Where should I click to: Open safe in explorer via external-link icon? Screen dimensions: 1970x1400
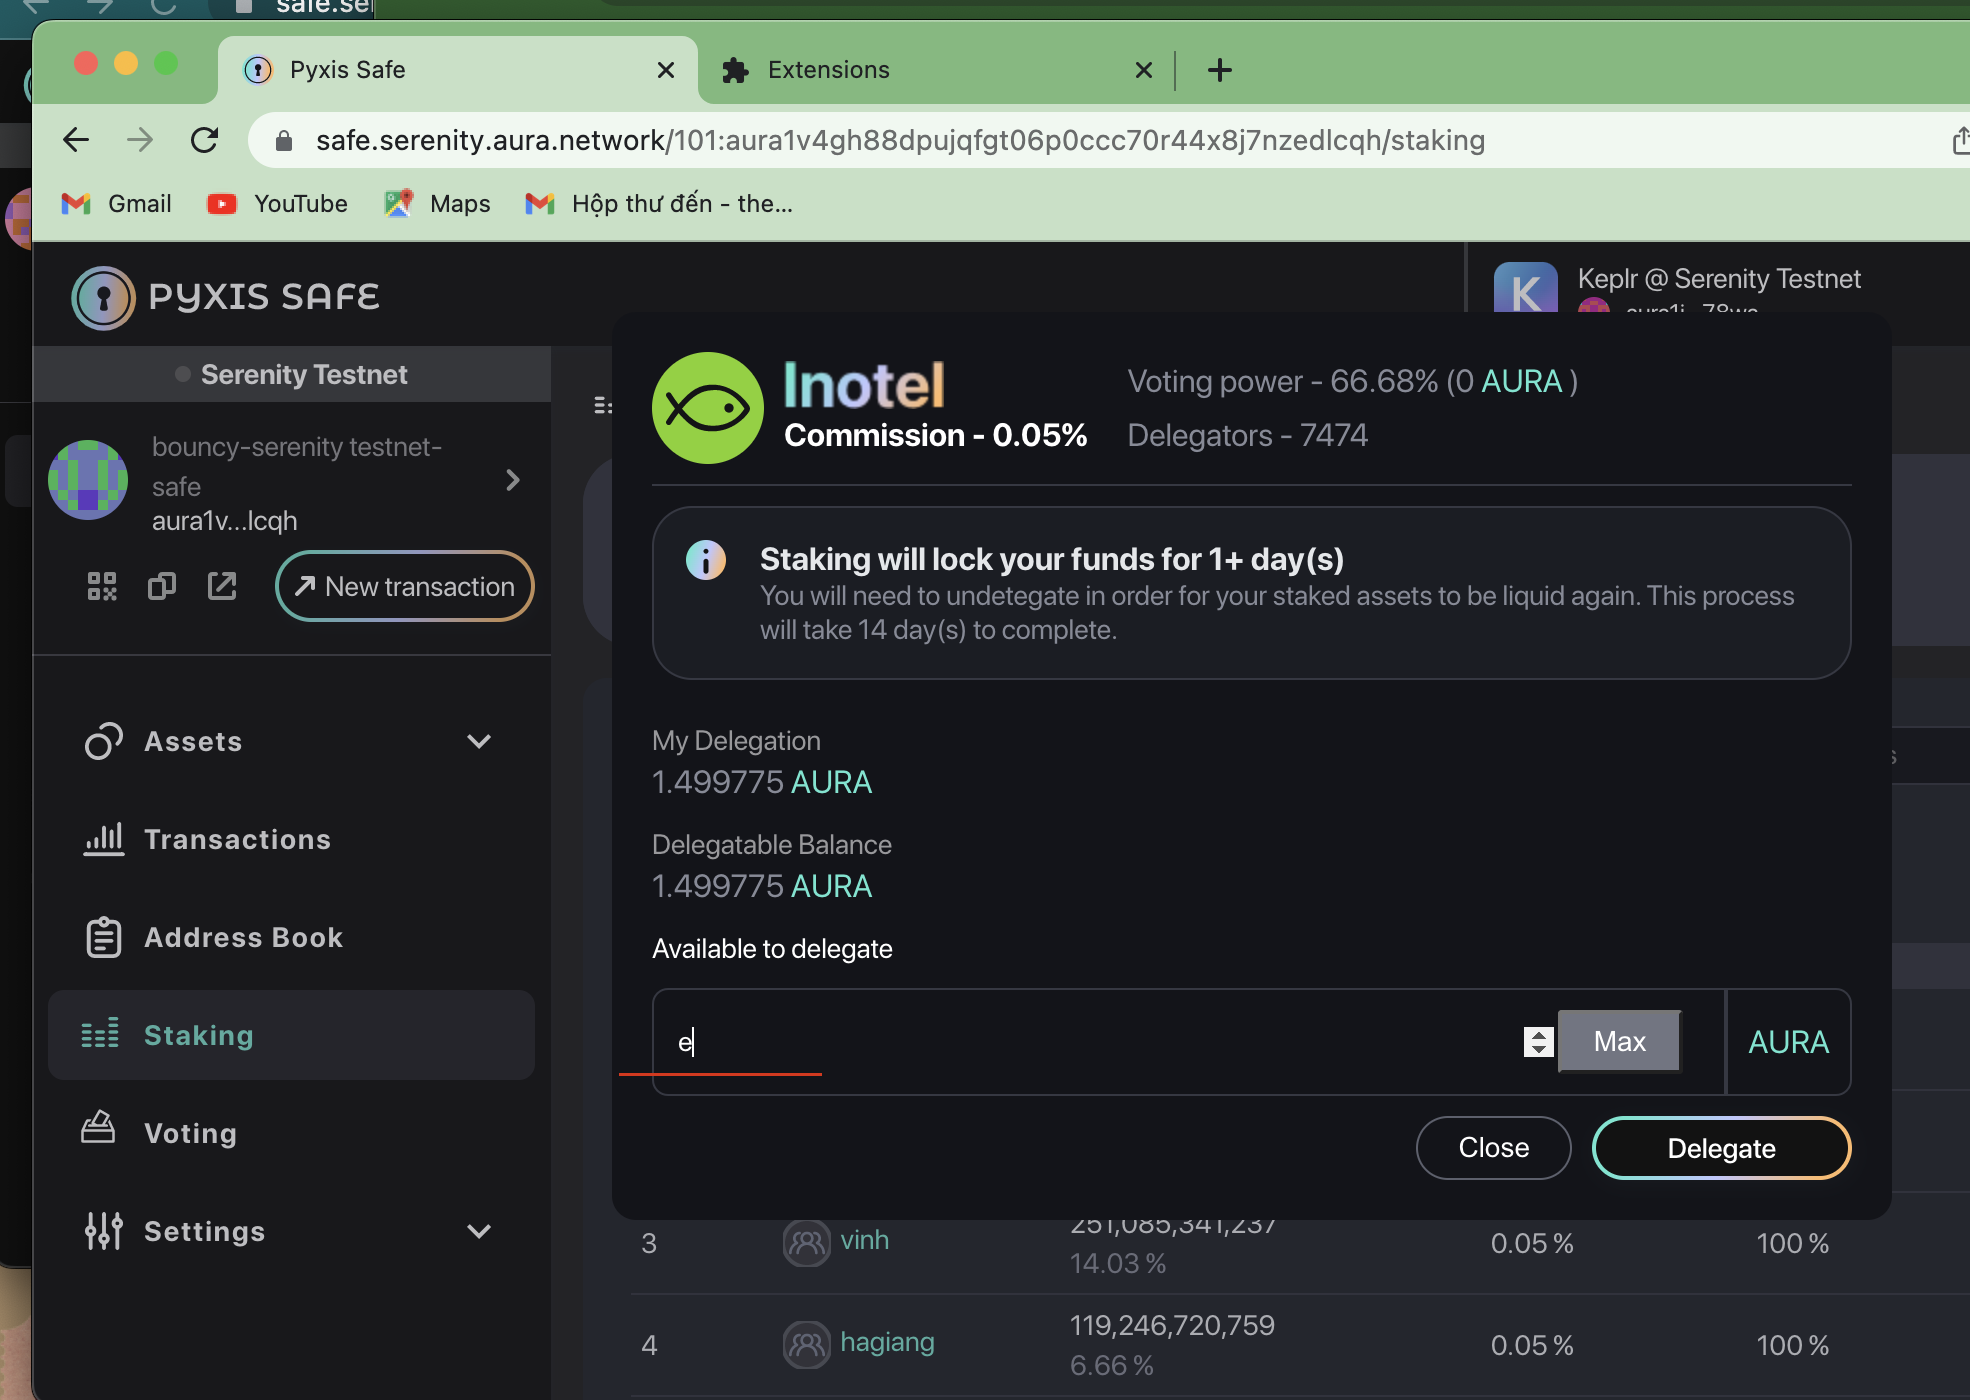click(x=222, y=586)
